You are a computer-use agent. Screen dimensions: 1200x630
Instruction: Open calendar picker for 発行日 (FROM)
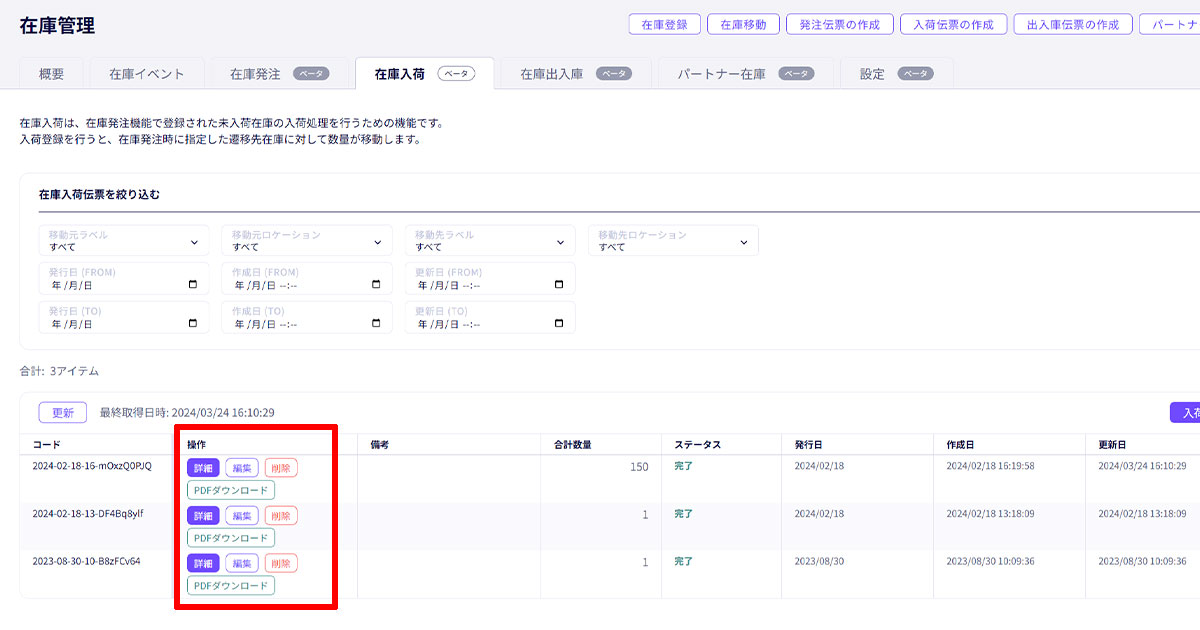pyautogui.click(x=193, y=284)
